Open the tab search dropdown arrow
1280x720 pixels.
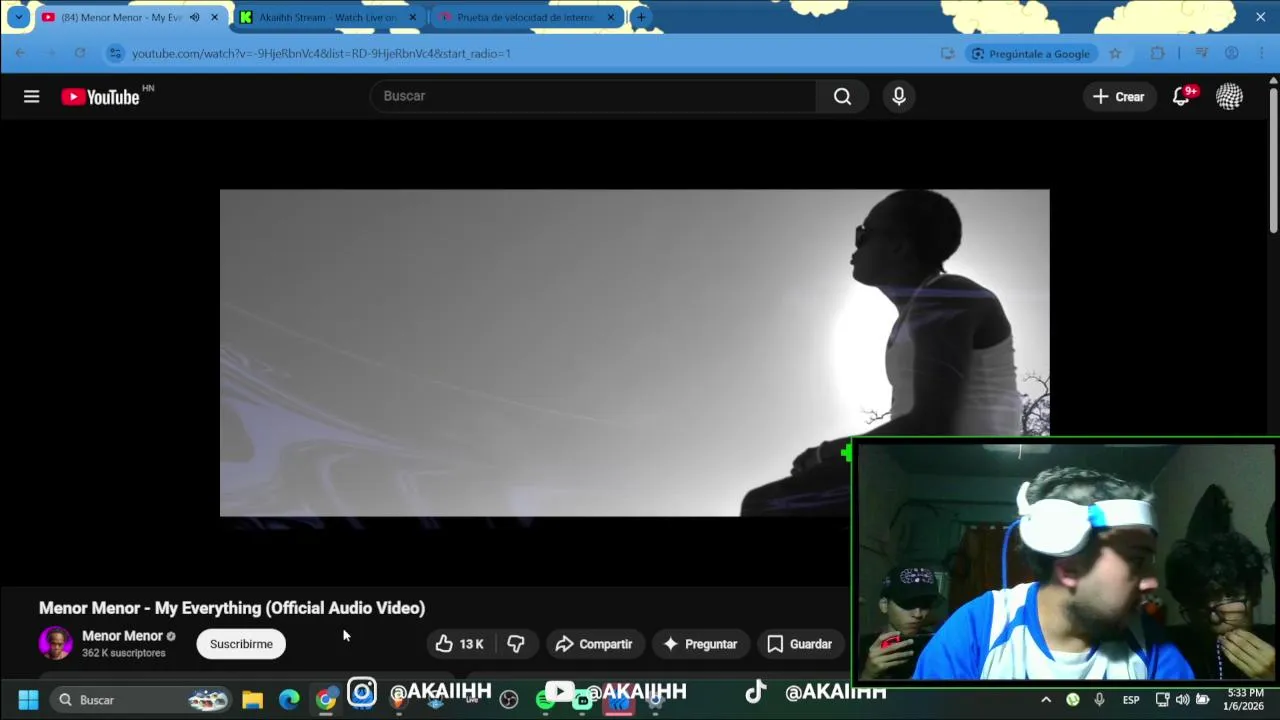(18, 17)
